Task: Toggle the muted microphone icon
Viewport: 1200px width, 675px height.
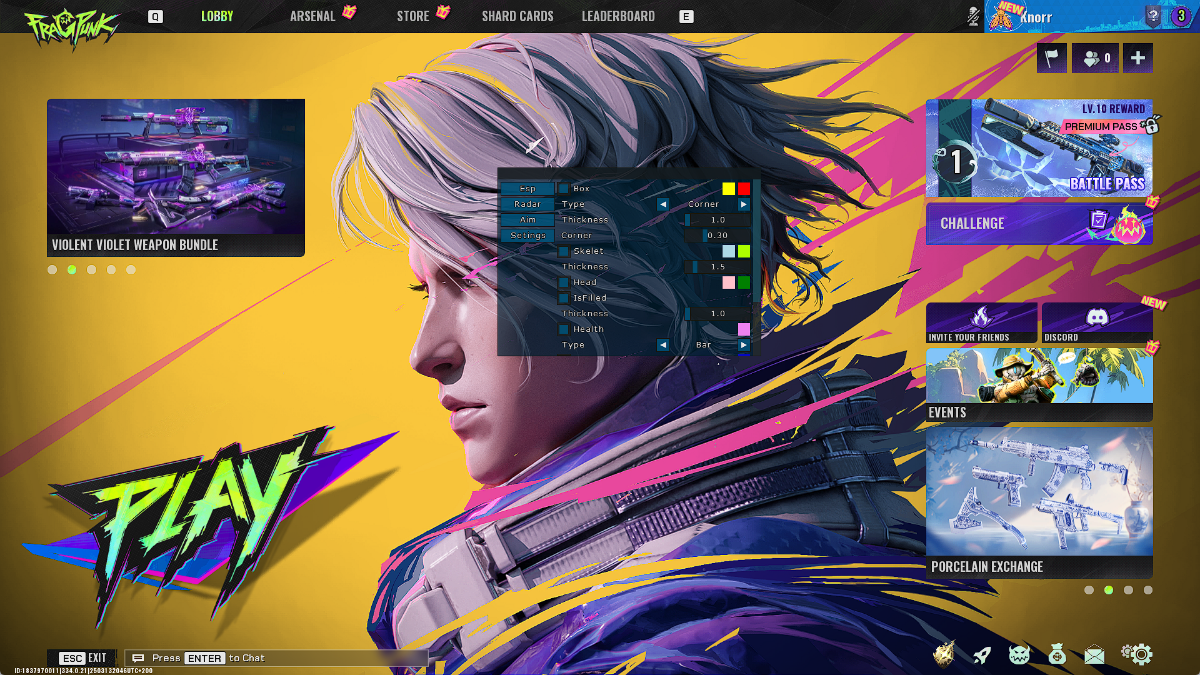Action: coord(972,16)
